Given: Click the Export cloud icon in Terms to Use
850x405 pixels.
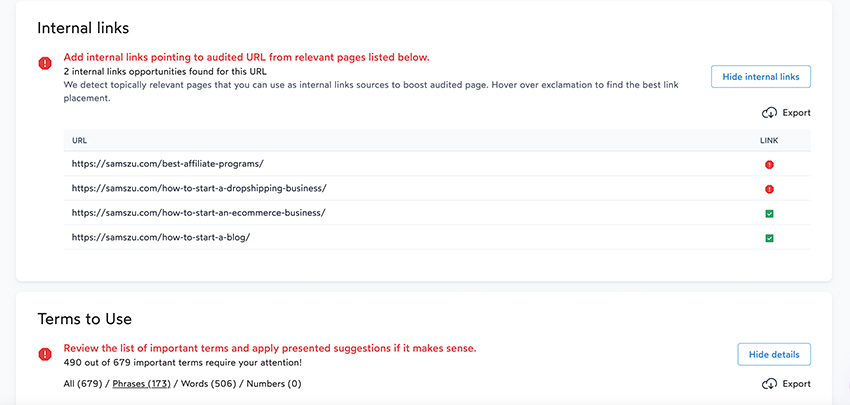Looking at the screenshot, I should point(769,384).
